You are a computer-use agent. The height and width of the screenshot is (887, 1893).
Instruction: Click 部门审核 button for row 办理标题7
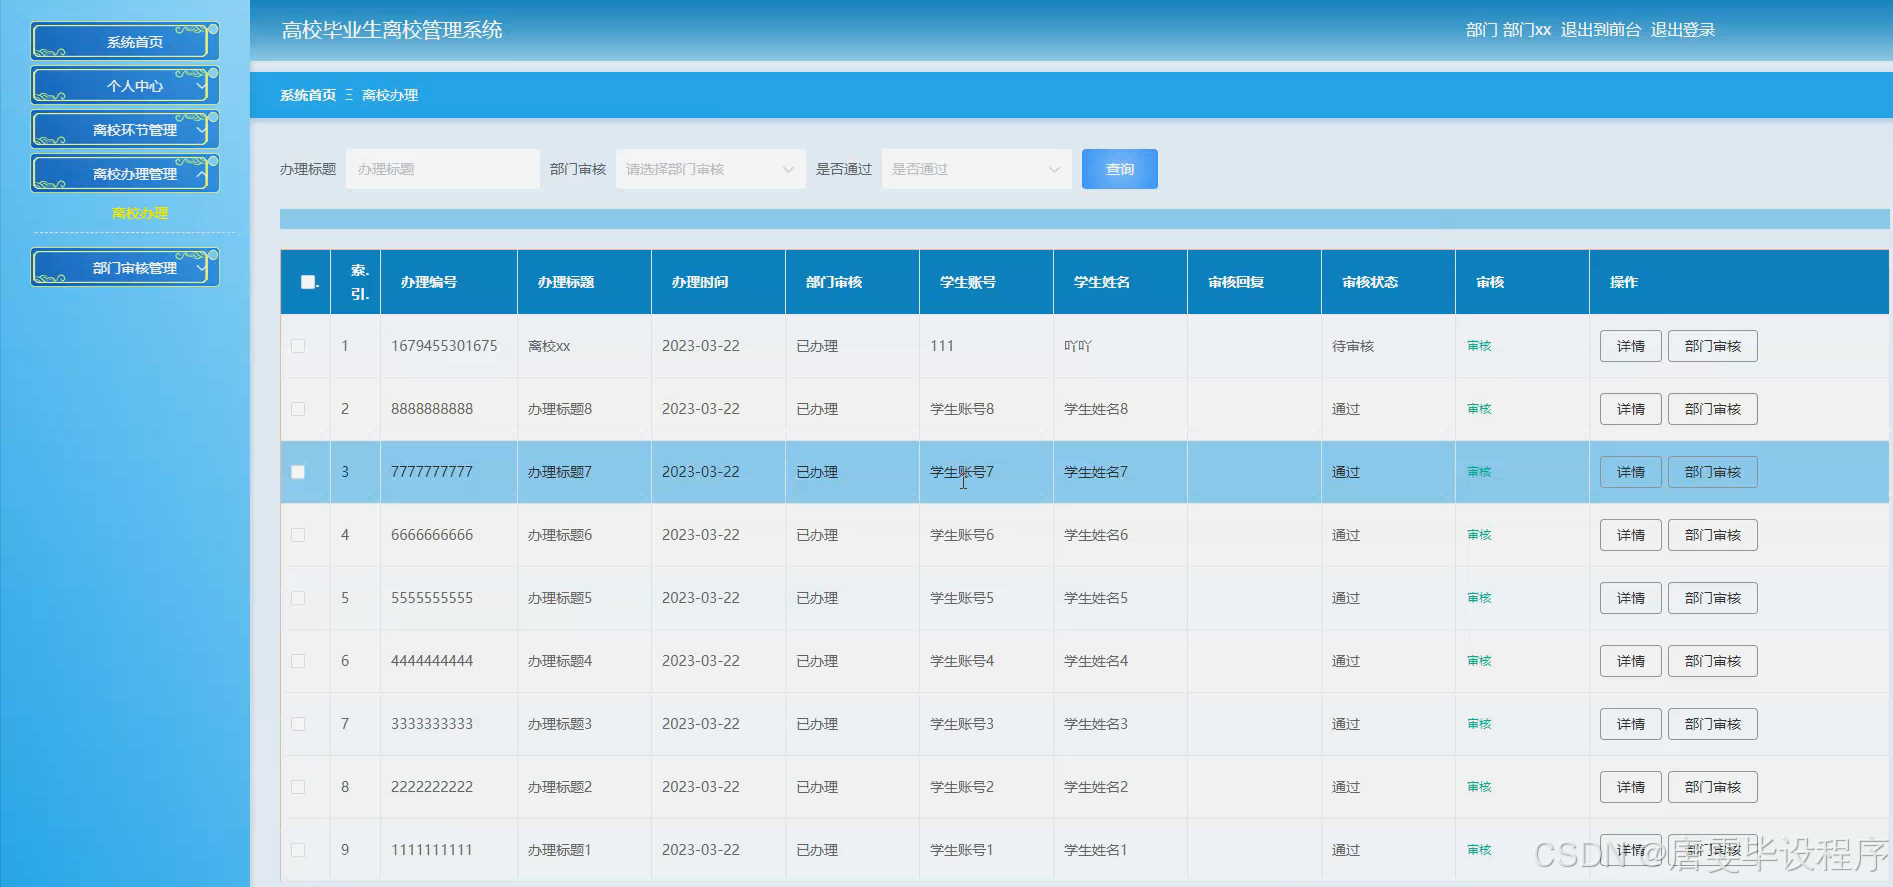1713,472
